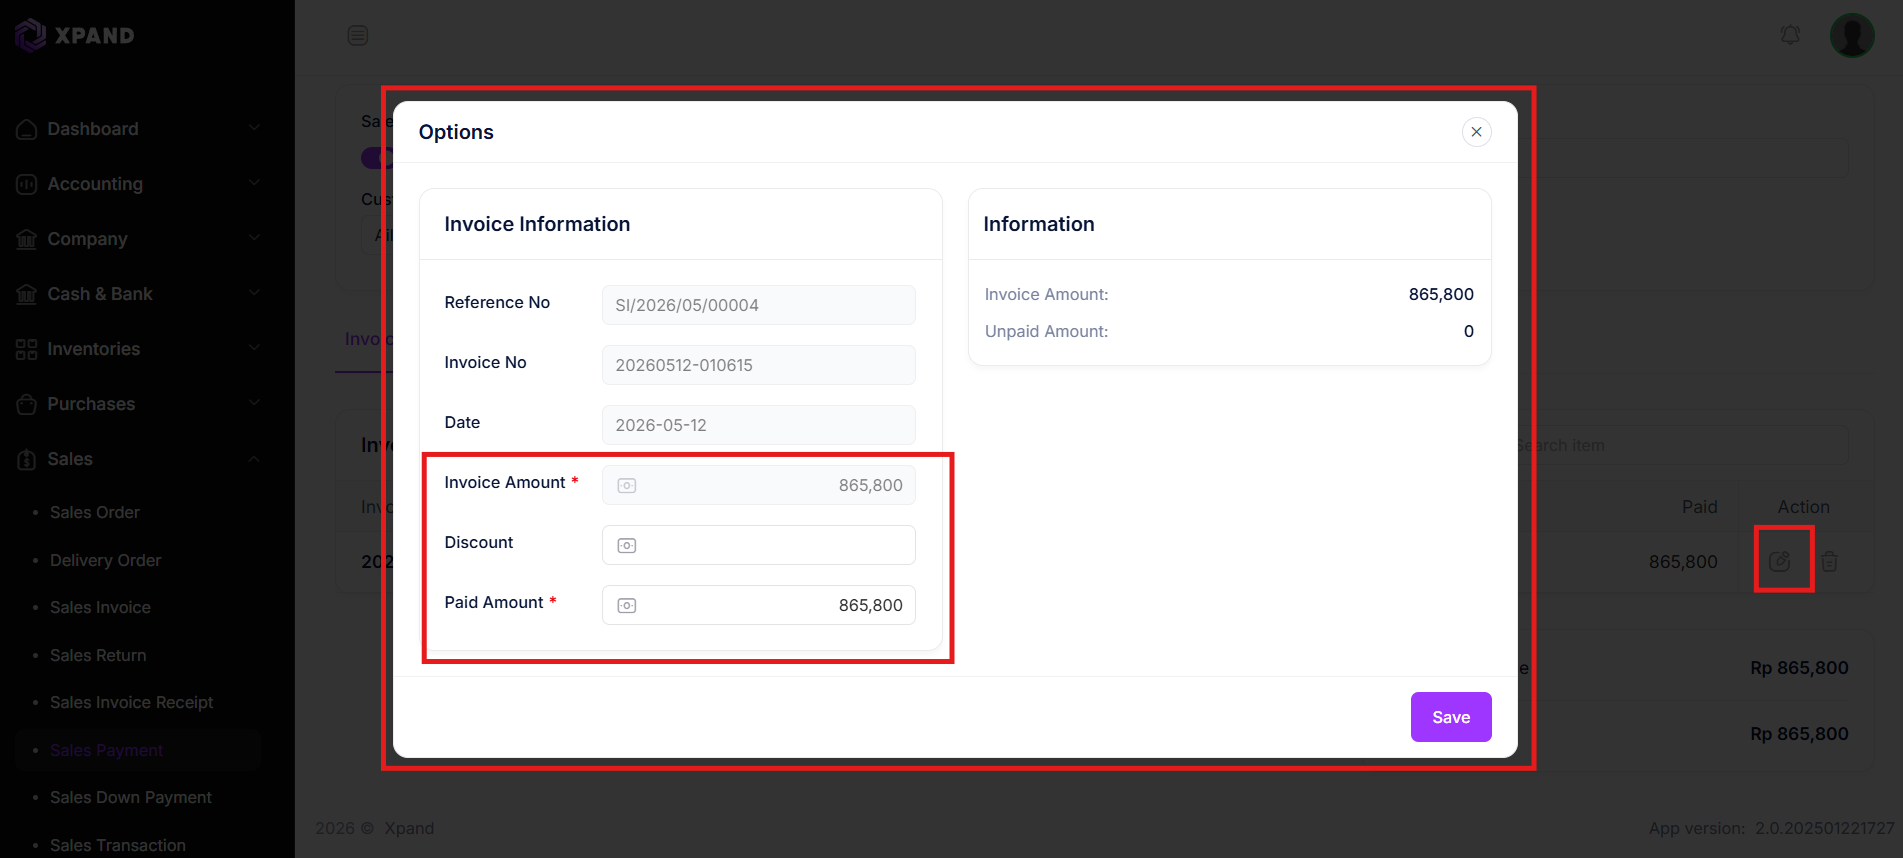Open Sales Order in sidebar

[x=95, y=512]
